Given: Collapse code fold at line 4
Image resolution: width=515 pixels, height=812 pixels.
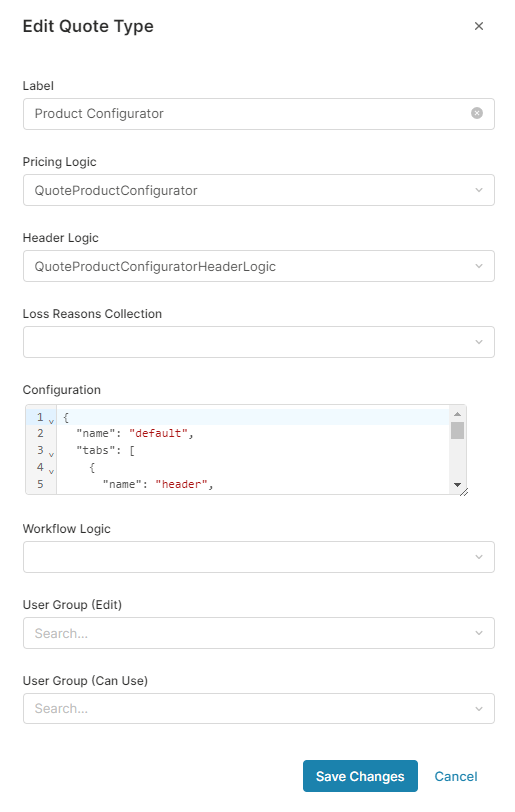Looking at the screenshot, I should 51,472.
